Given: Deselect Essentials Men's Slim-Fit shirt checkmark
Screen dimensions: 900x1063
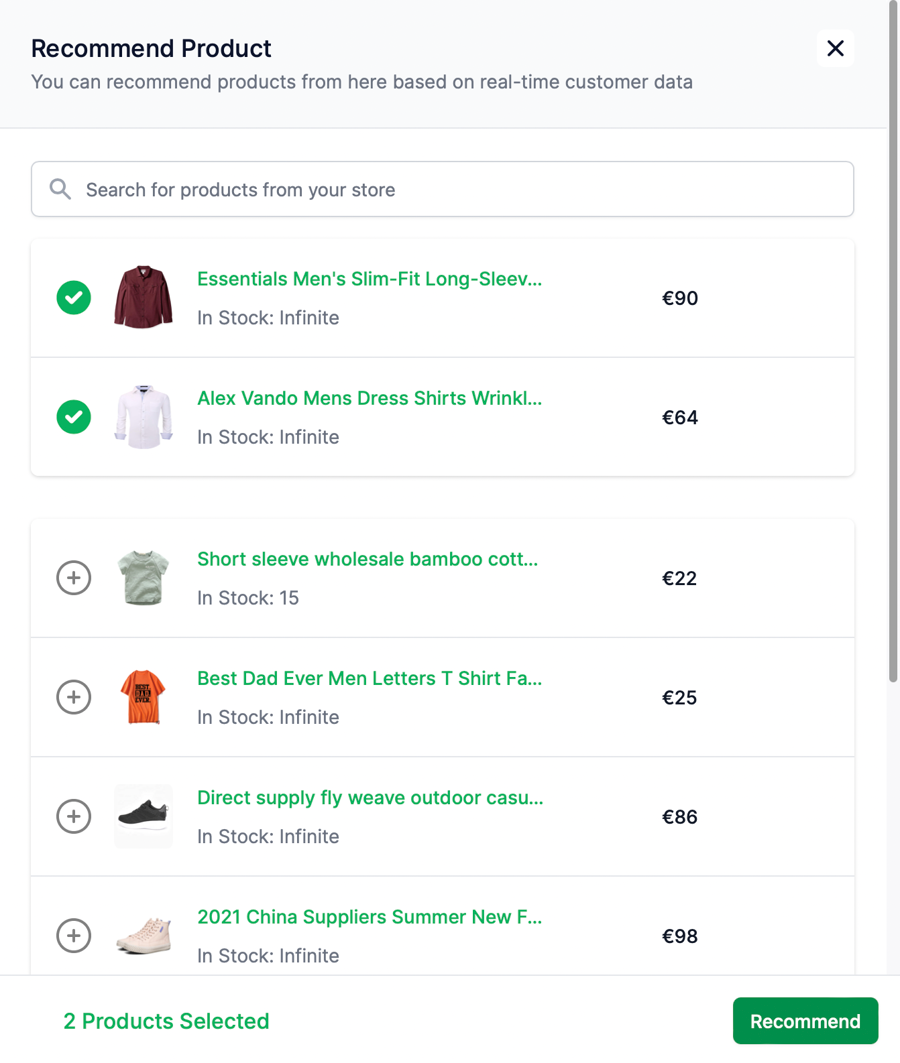Looking at the screenshot, I should [74, 298].
